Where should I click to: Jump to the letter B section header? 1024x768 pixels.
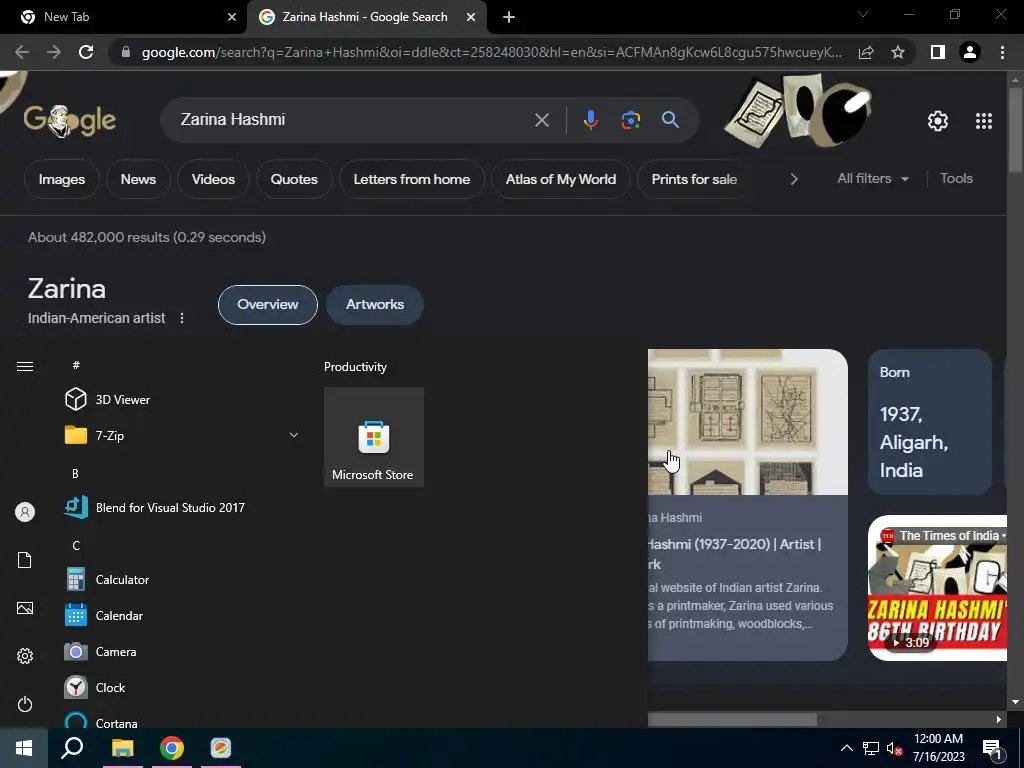[75, 473]
